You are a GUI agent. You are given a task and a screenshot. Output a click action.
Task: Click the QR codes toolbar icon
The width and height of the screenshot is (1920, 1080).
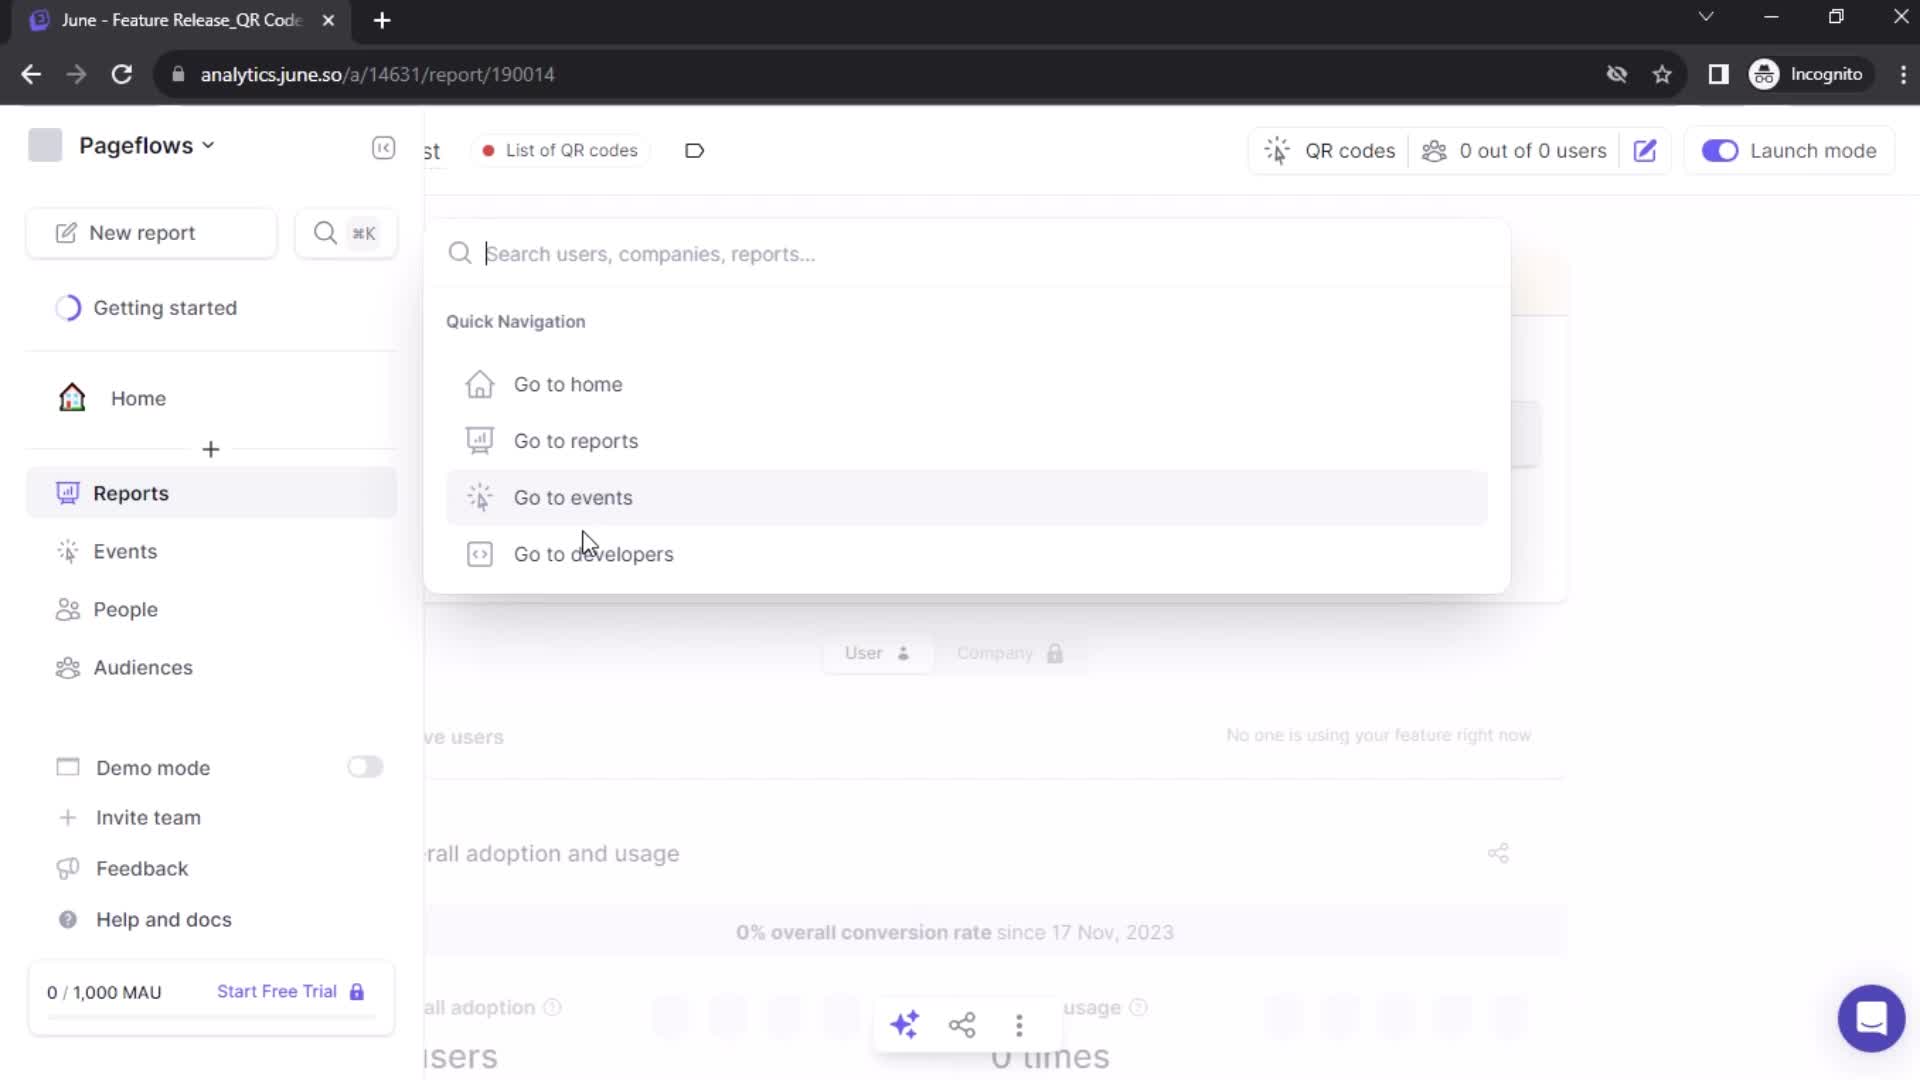pyautogui.click(x=1276, y=149)
